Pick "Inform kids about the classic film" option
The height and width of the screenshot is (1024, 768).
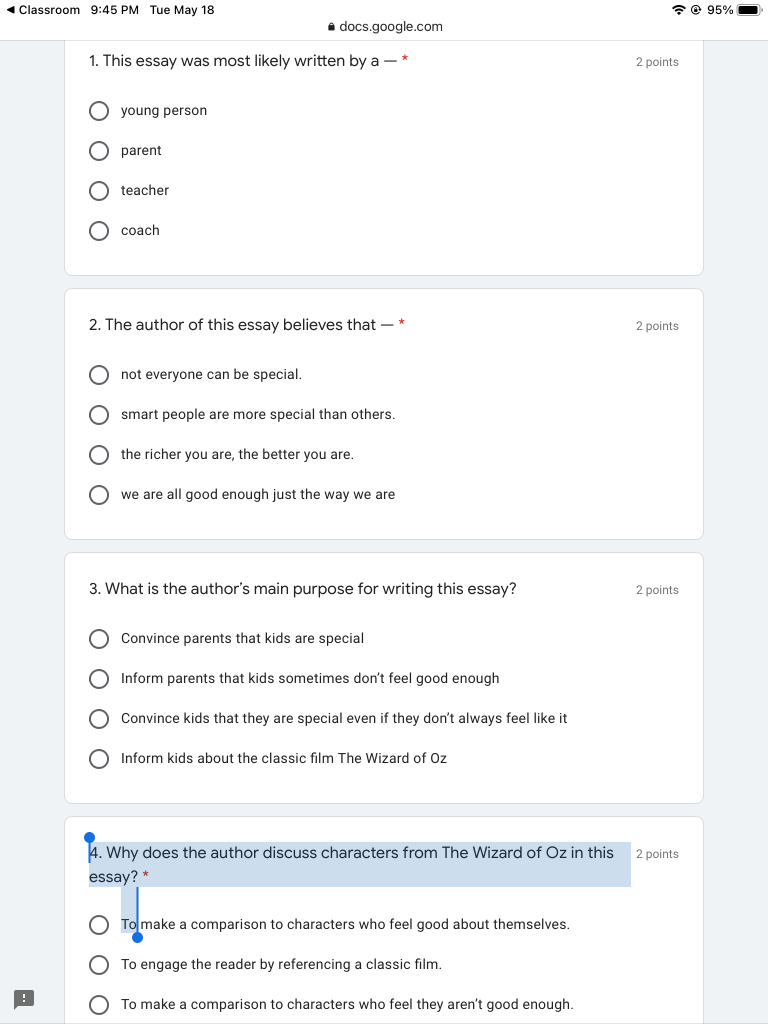[x=99, y=759]
